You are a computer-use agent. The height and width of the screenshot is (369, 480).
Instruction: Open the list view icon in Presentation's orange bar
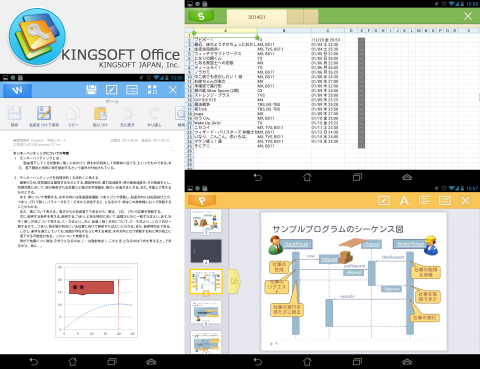tap(445, 200)
